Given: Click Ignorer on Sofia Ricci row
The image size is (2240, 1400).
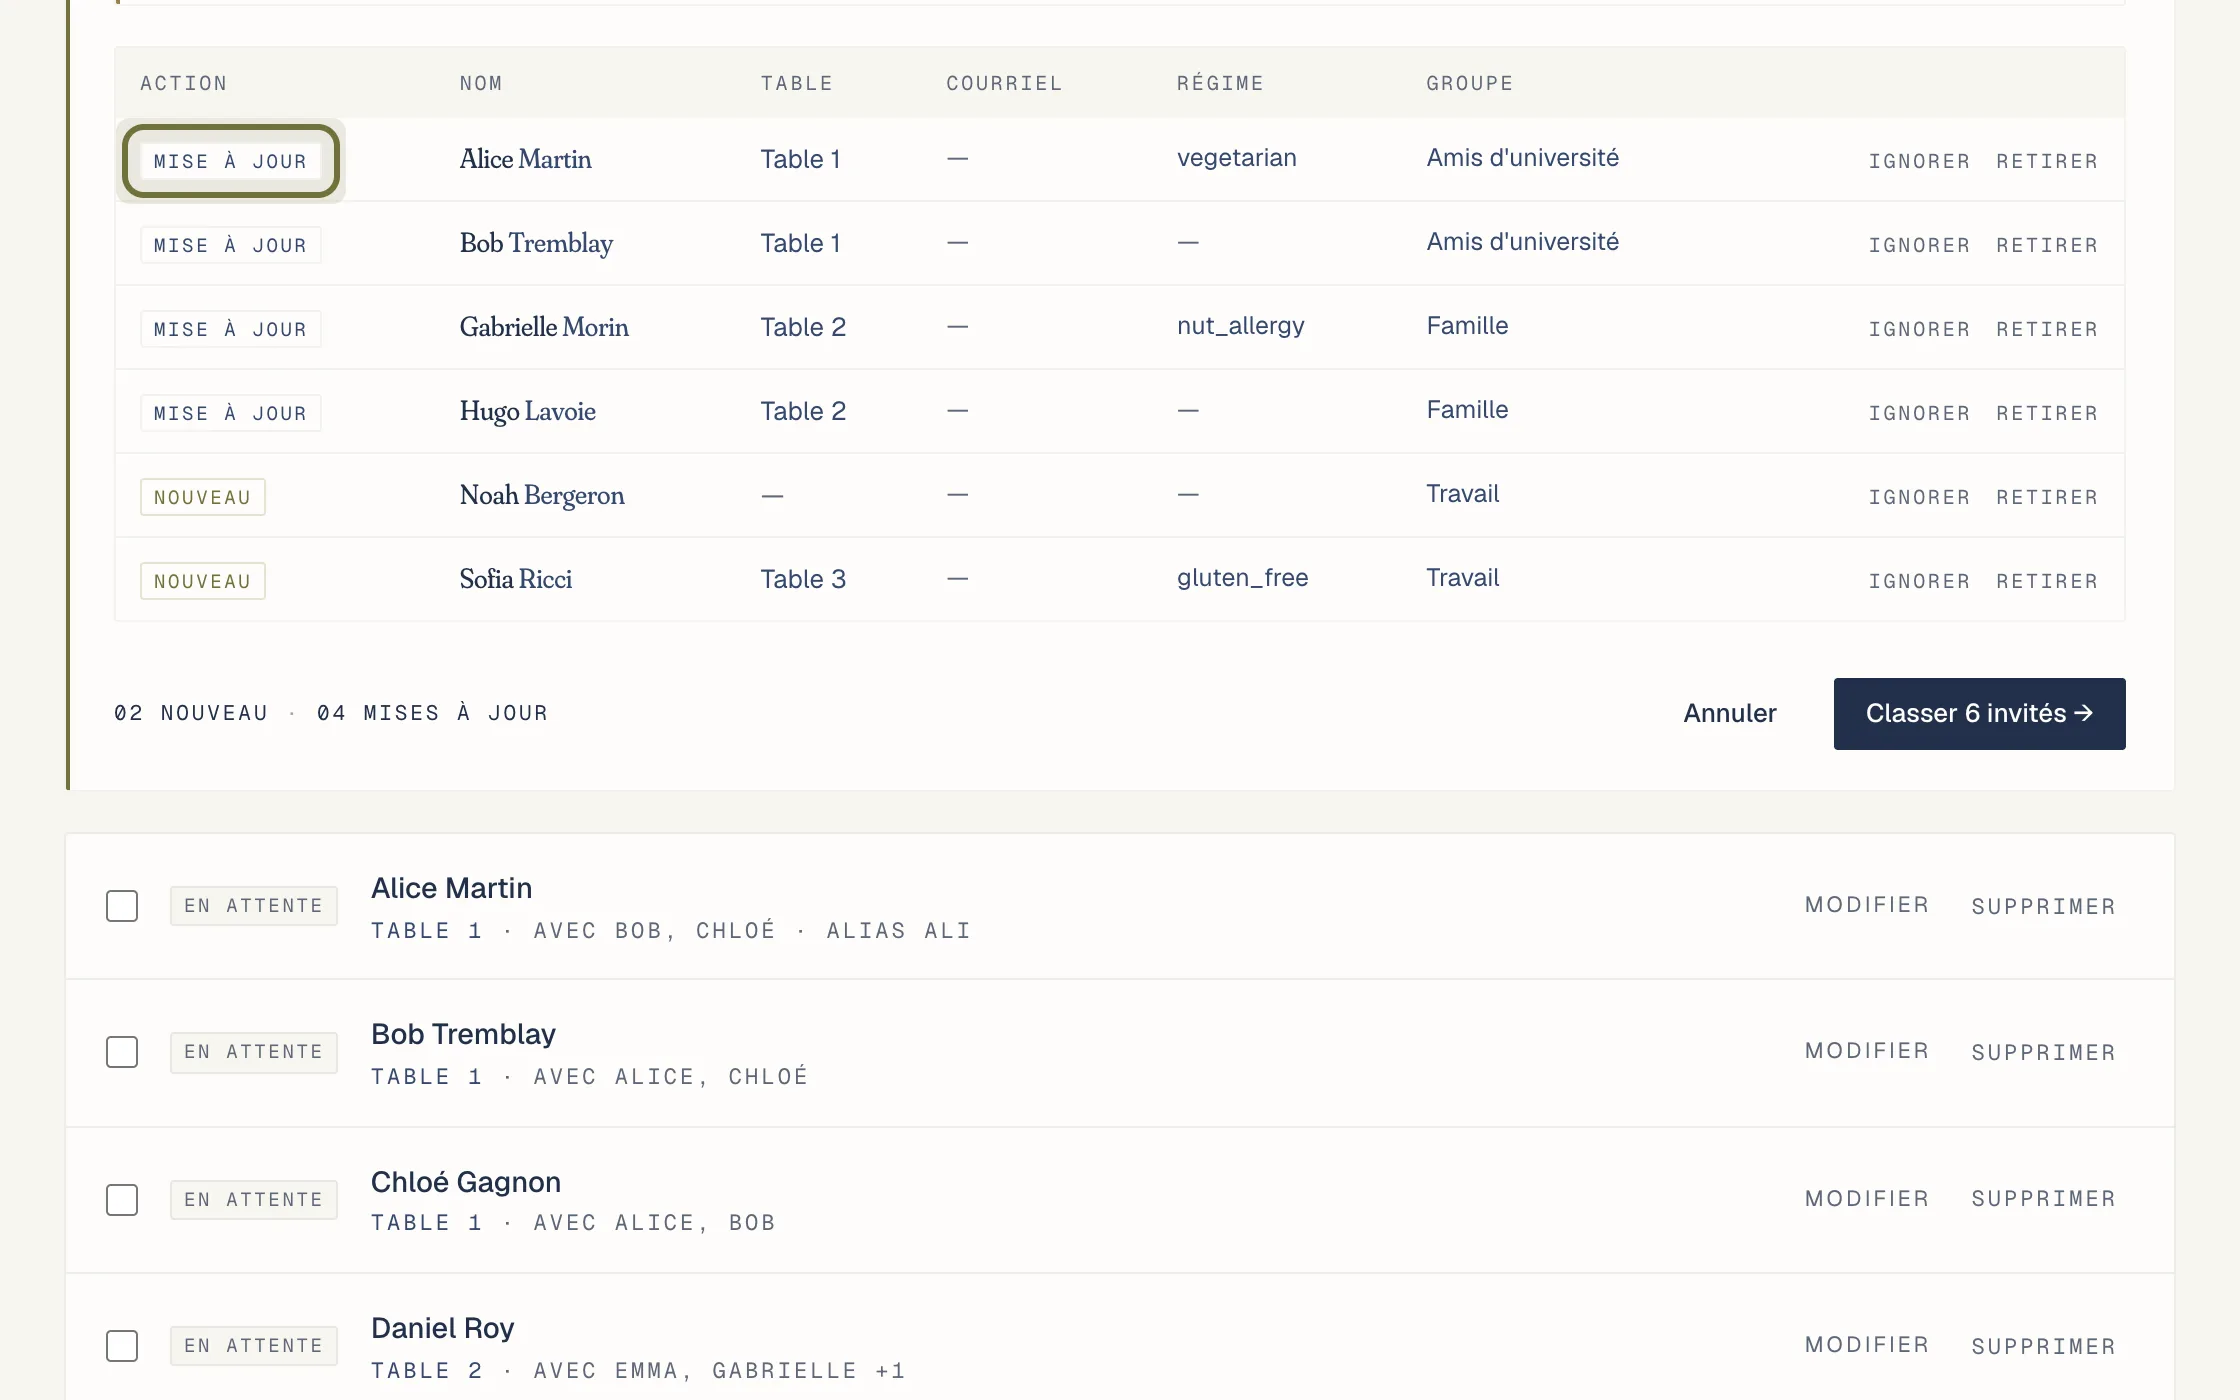Looking at the screenshot, I should 1919,581.
